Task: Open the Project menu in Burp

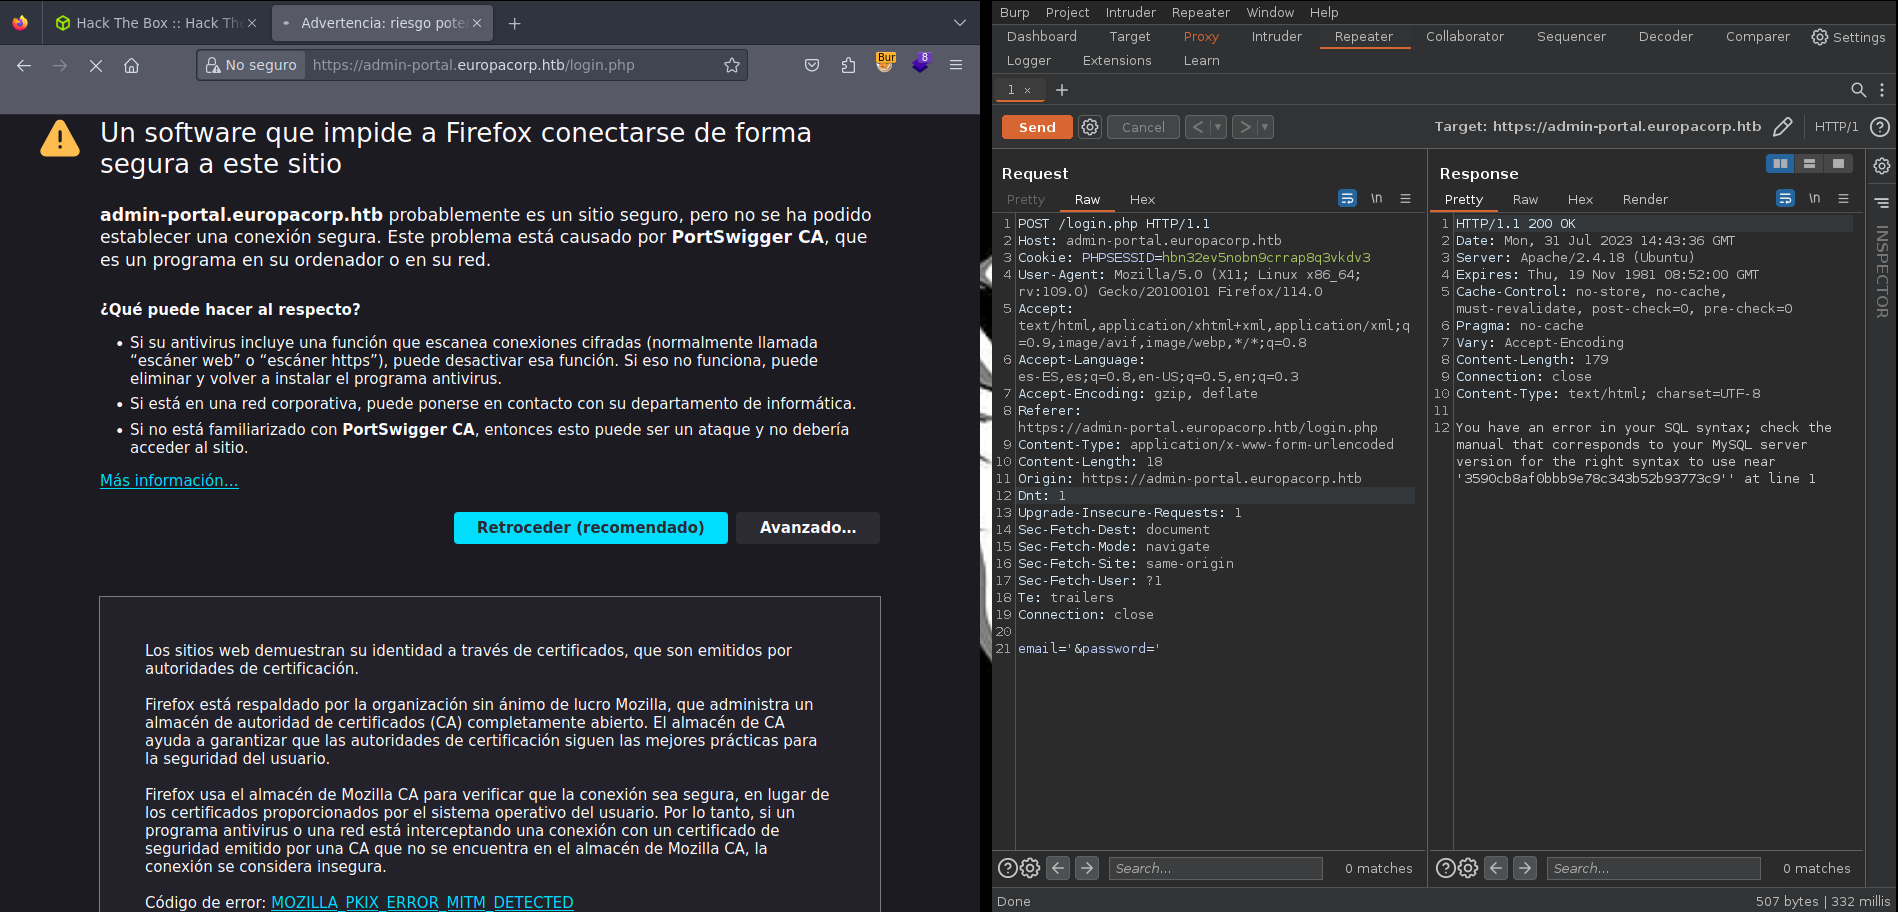Action: [x=1066, y=12]
